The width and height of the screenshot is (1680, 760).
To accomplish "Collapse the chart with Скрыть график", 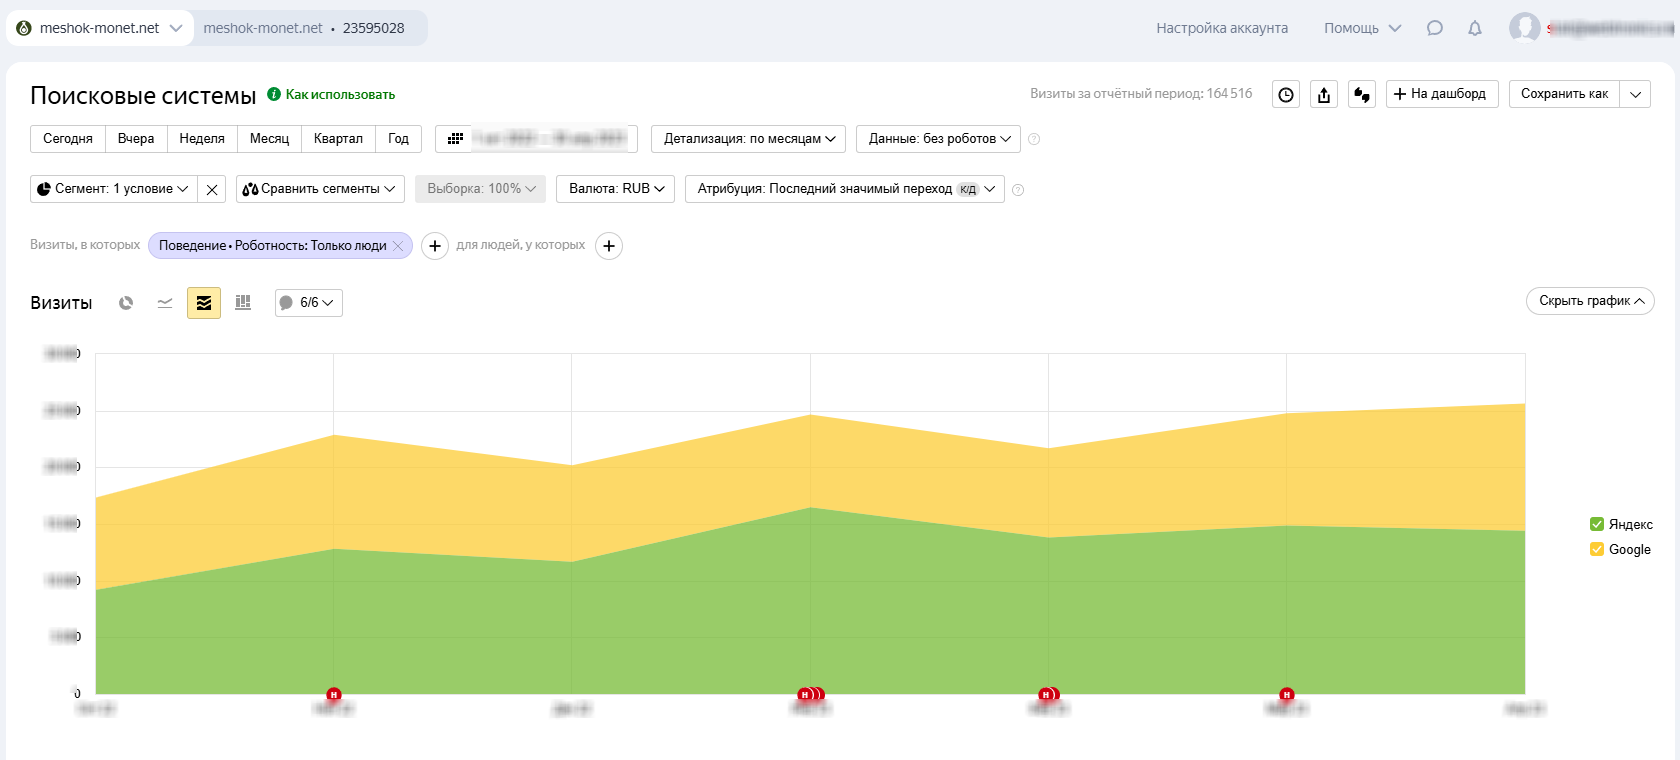I will 1590,301.
